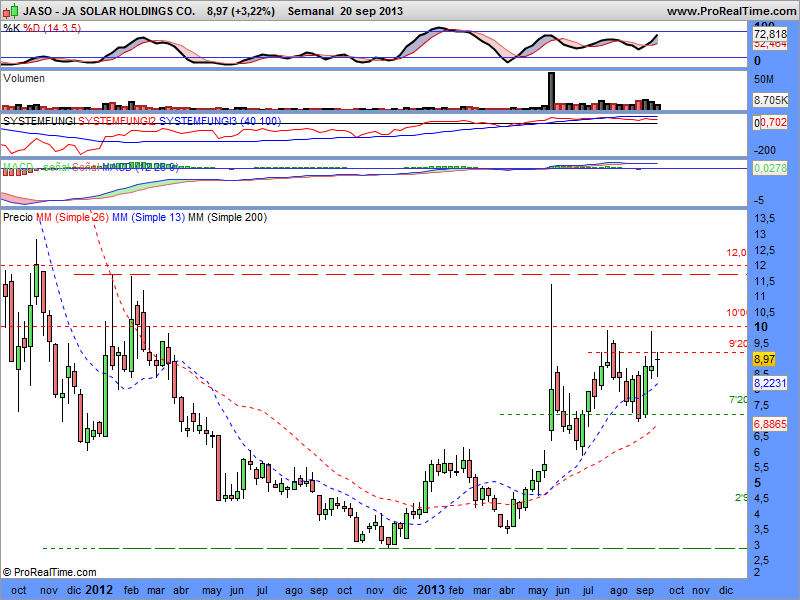
Task: Click the 11,5 price axis label
Action: pos(764,281)
